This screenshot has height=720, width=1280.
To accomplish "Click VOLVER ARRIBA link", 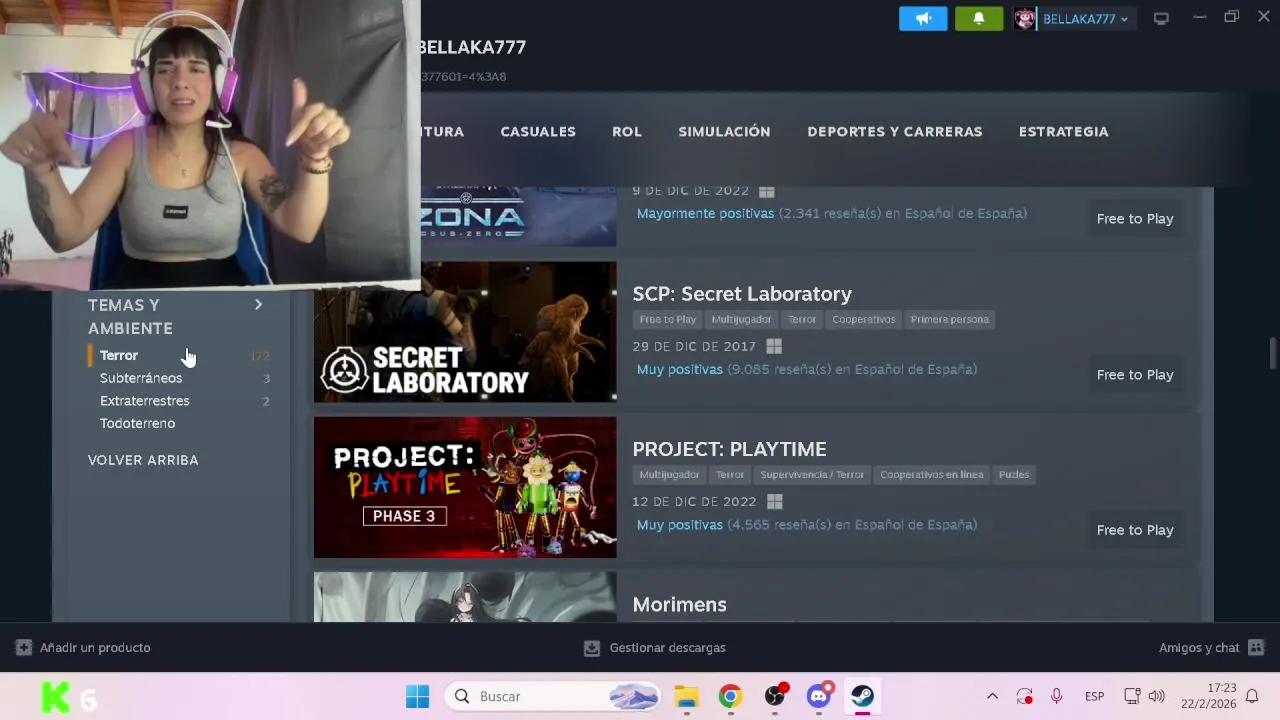I will [143, 460].
